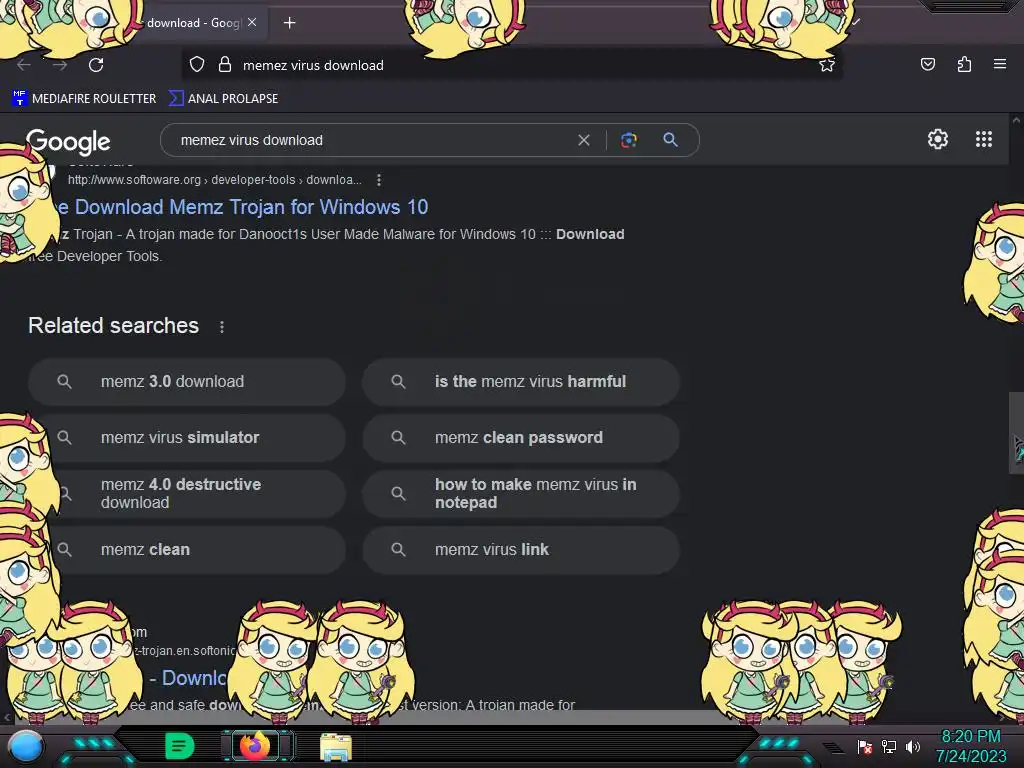Search 'memz virus simulator' suggestion
This screenshot has width=1024, height=768.
point(187,438)
